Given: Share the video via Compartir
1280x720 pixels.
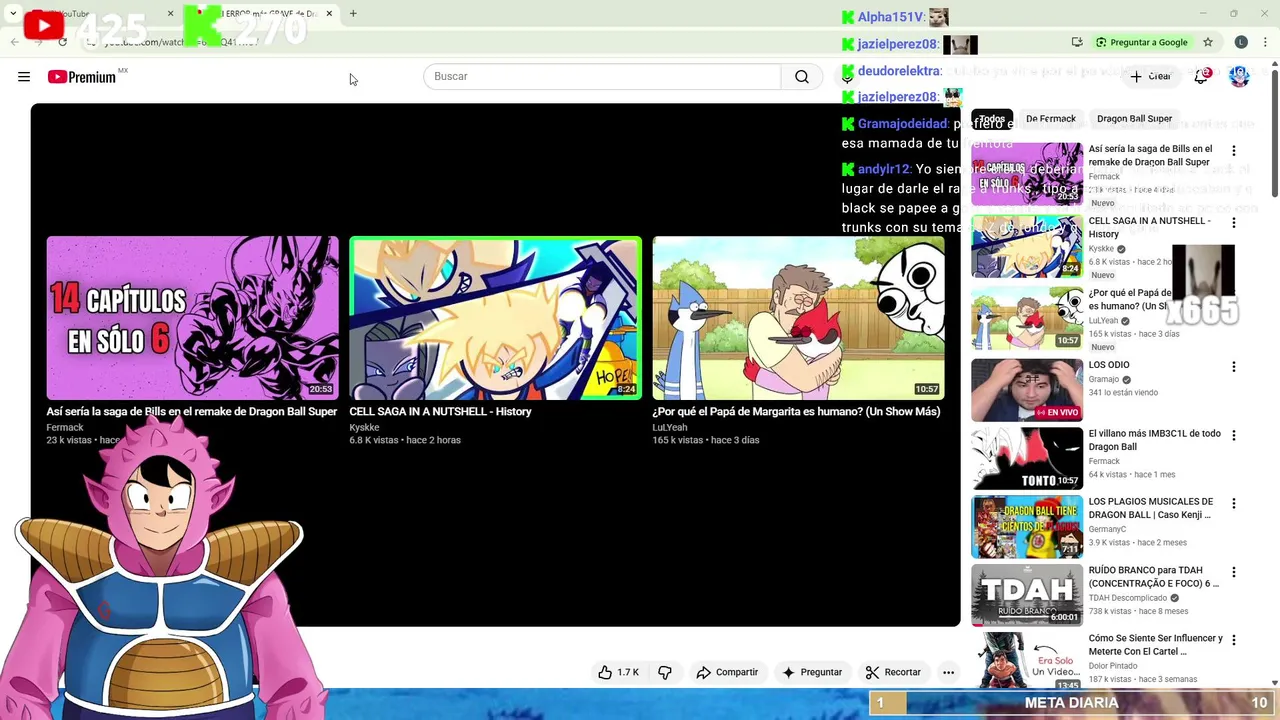Looking at the screenshot, I should (x=727, y=672).
